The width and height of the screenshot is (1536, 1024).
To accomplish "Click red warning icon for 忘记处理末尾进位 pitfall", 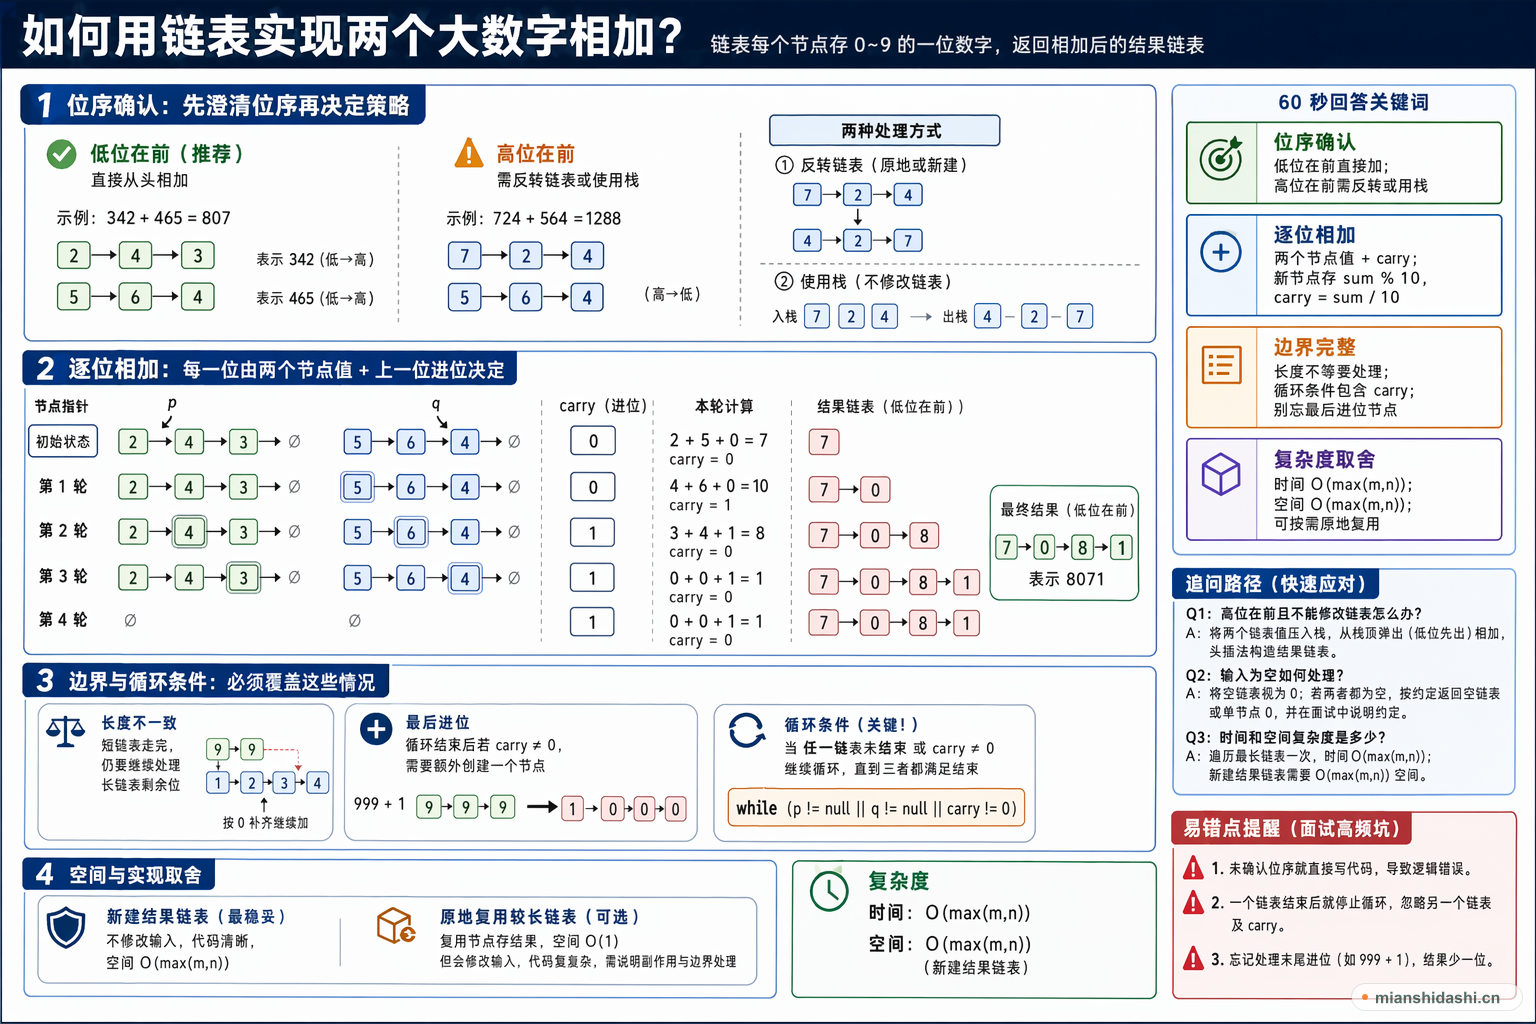I will pyautogui.click(x=1193, y=959).
